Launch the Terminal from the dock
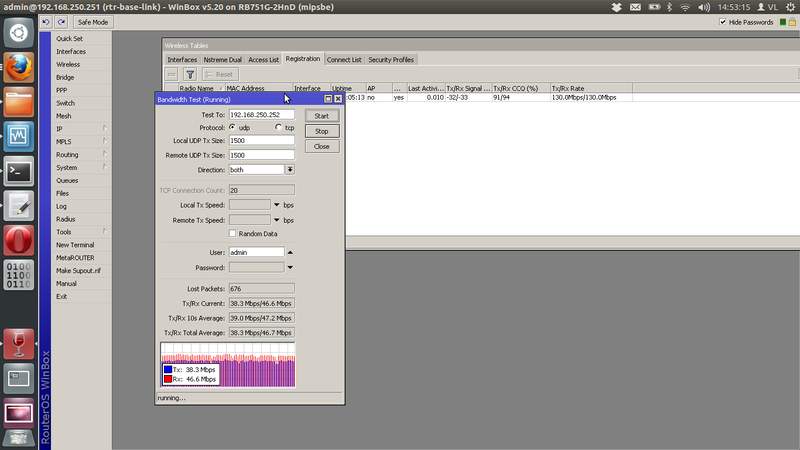 pyautogui.click(x=18, y=170)
